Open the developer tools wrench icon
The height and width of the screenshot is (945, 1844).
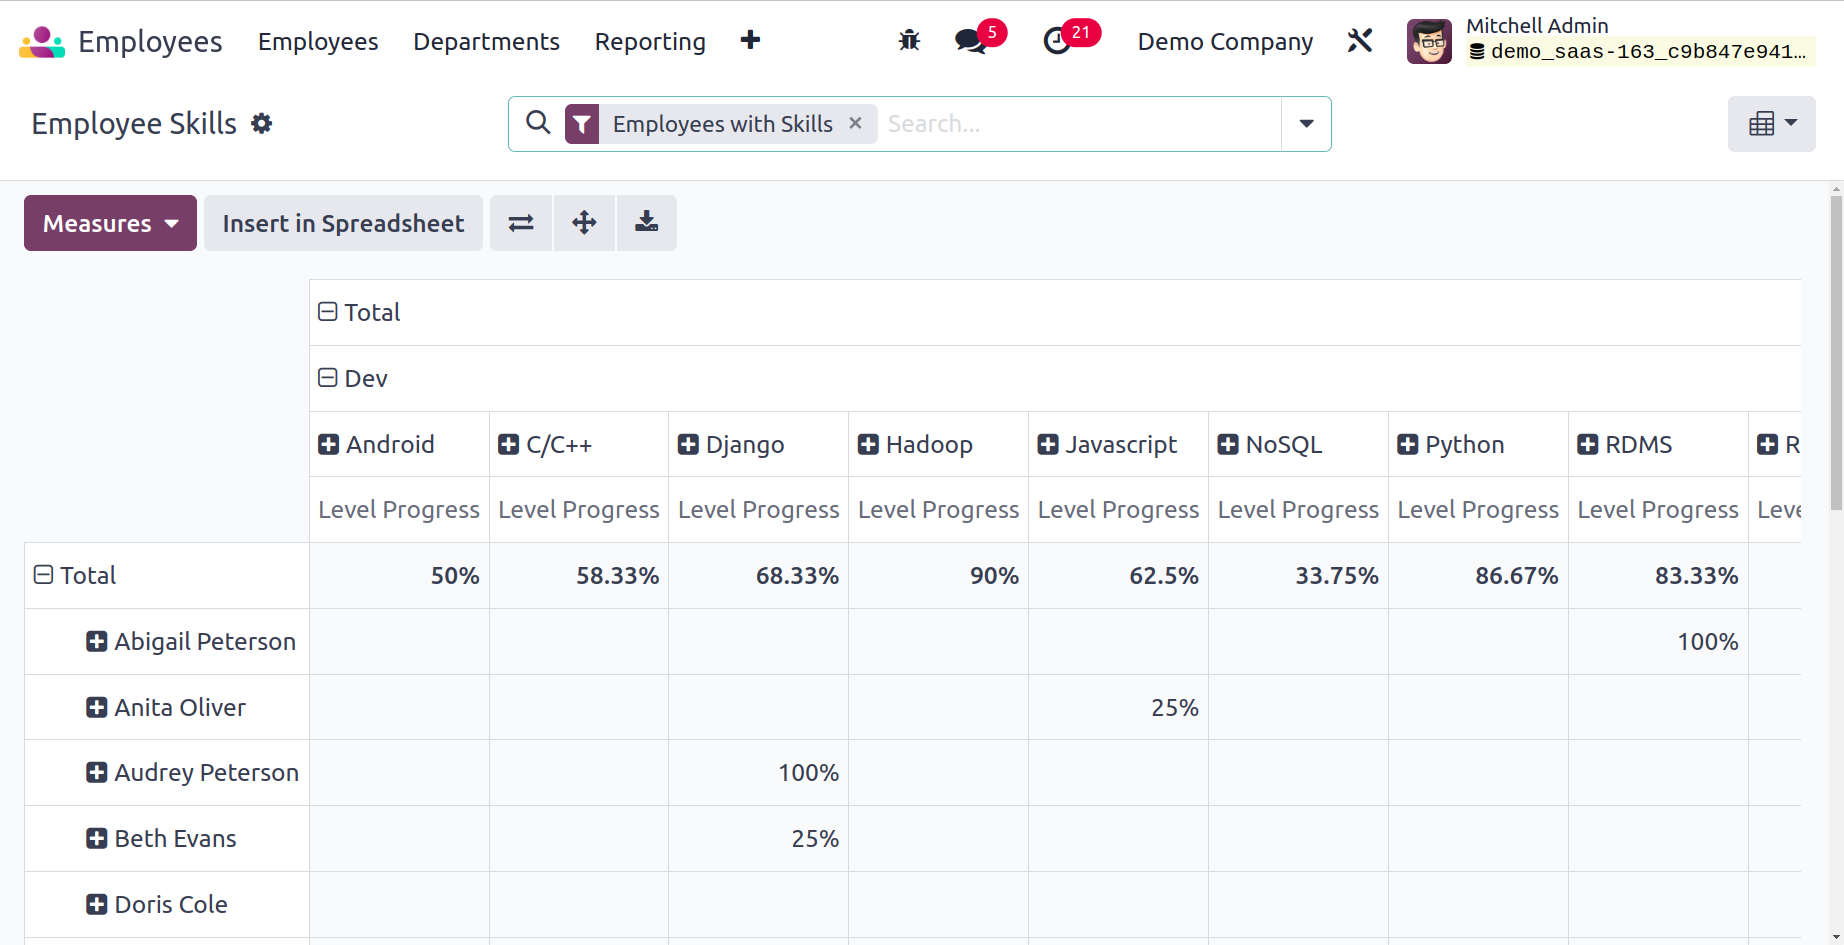[x=1360, y=41]
